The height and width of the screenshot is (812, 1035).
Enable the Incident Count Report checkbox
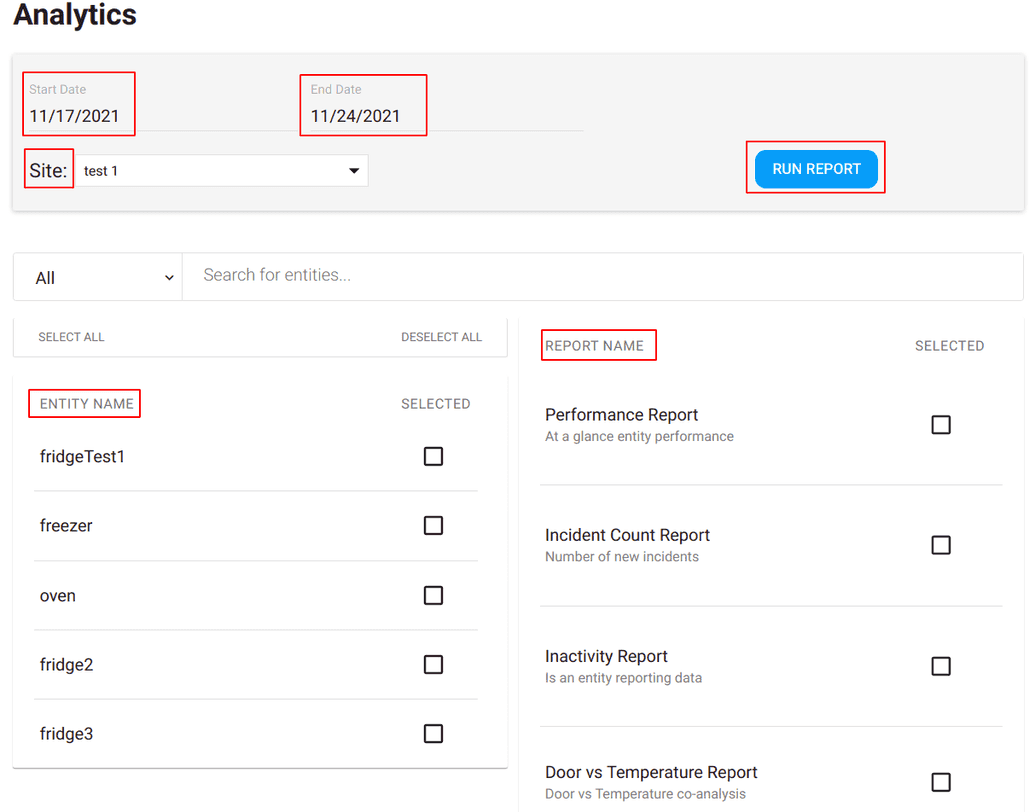(x=940, y=545)
